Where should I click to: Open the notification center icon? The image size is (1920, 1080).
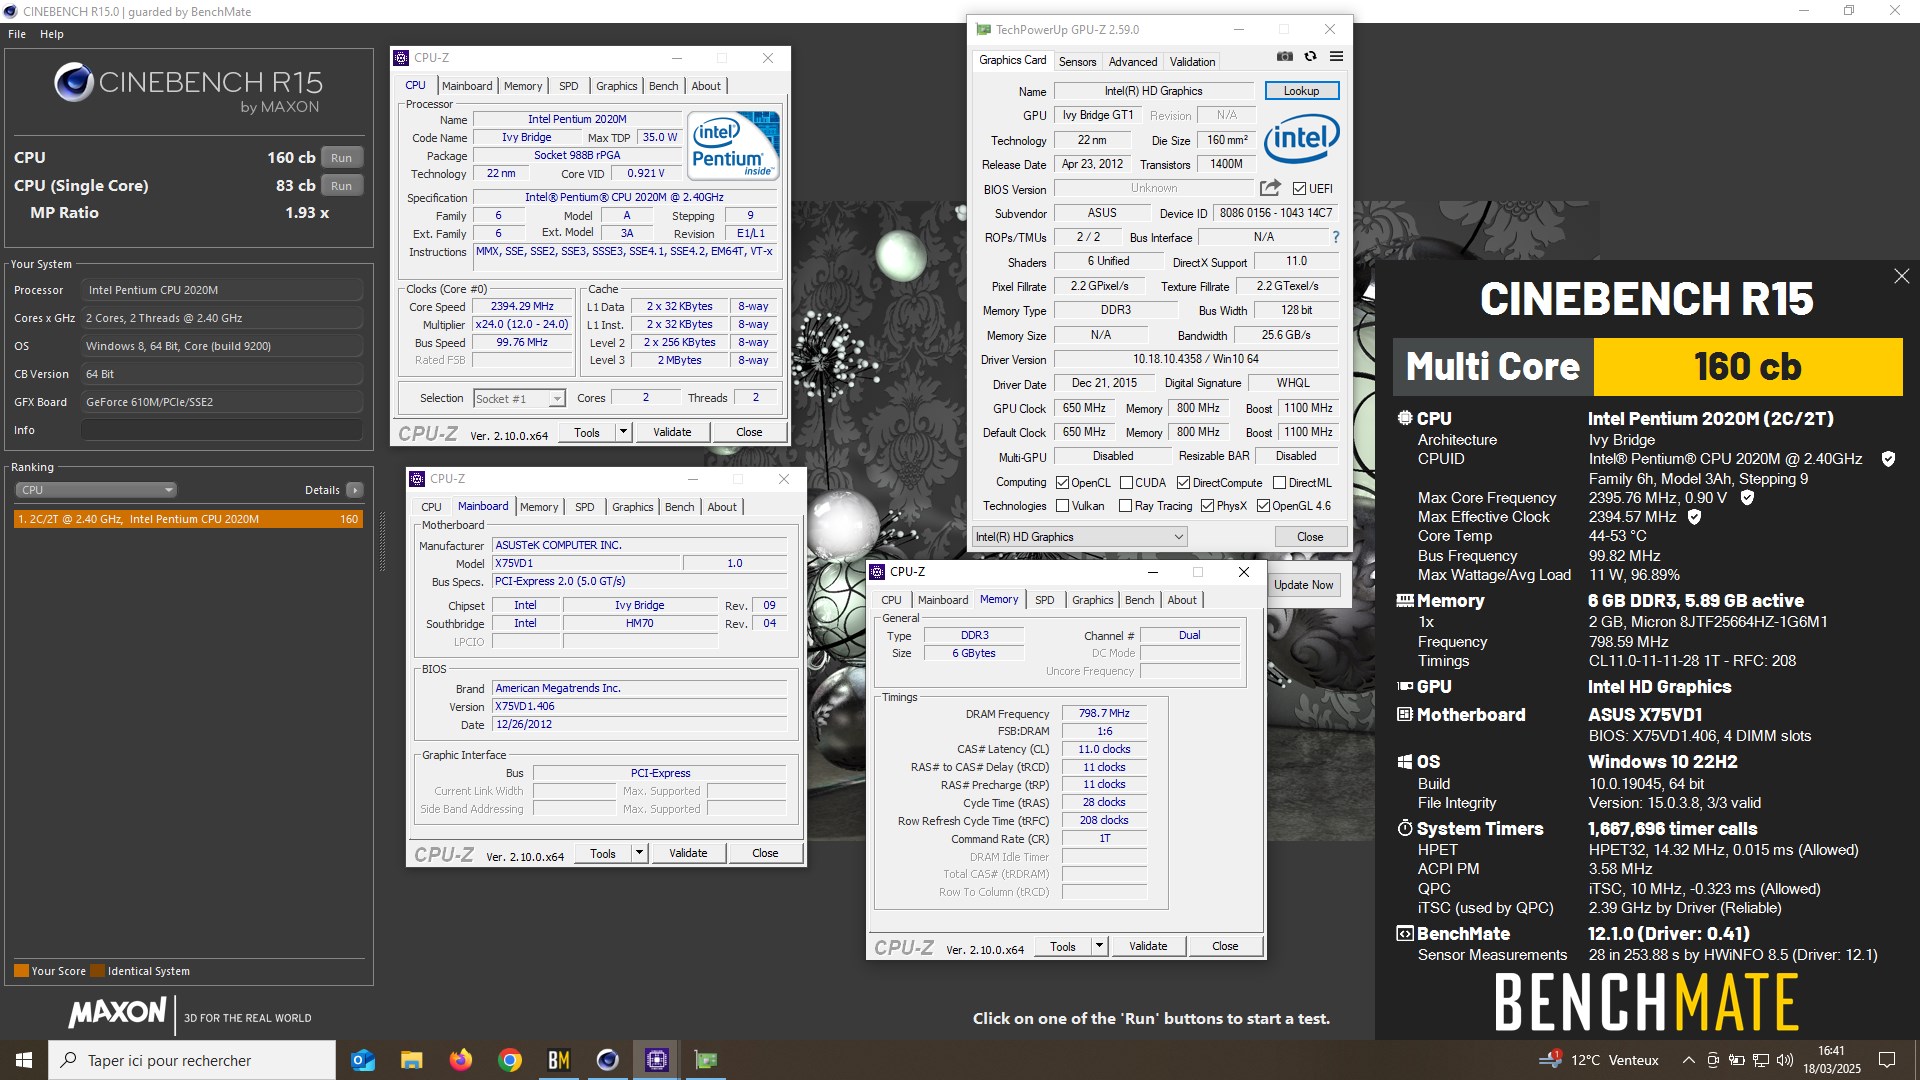(1887, 1060)
